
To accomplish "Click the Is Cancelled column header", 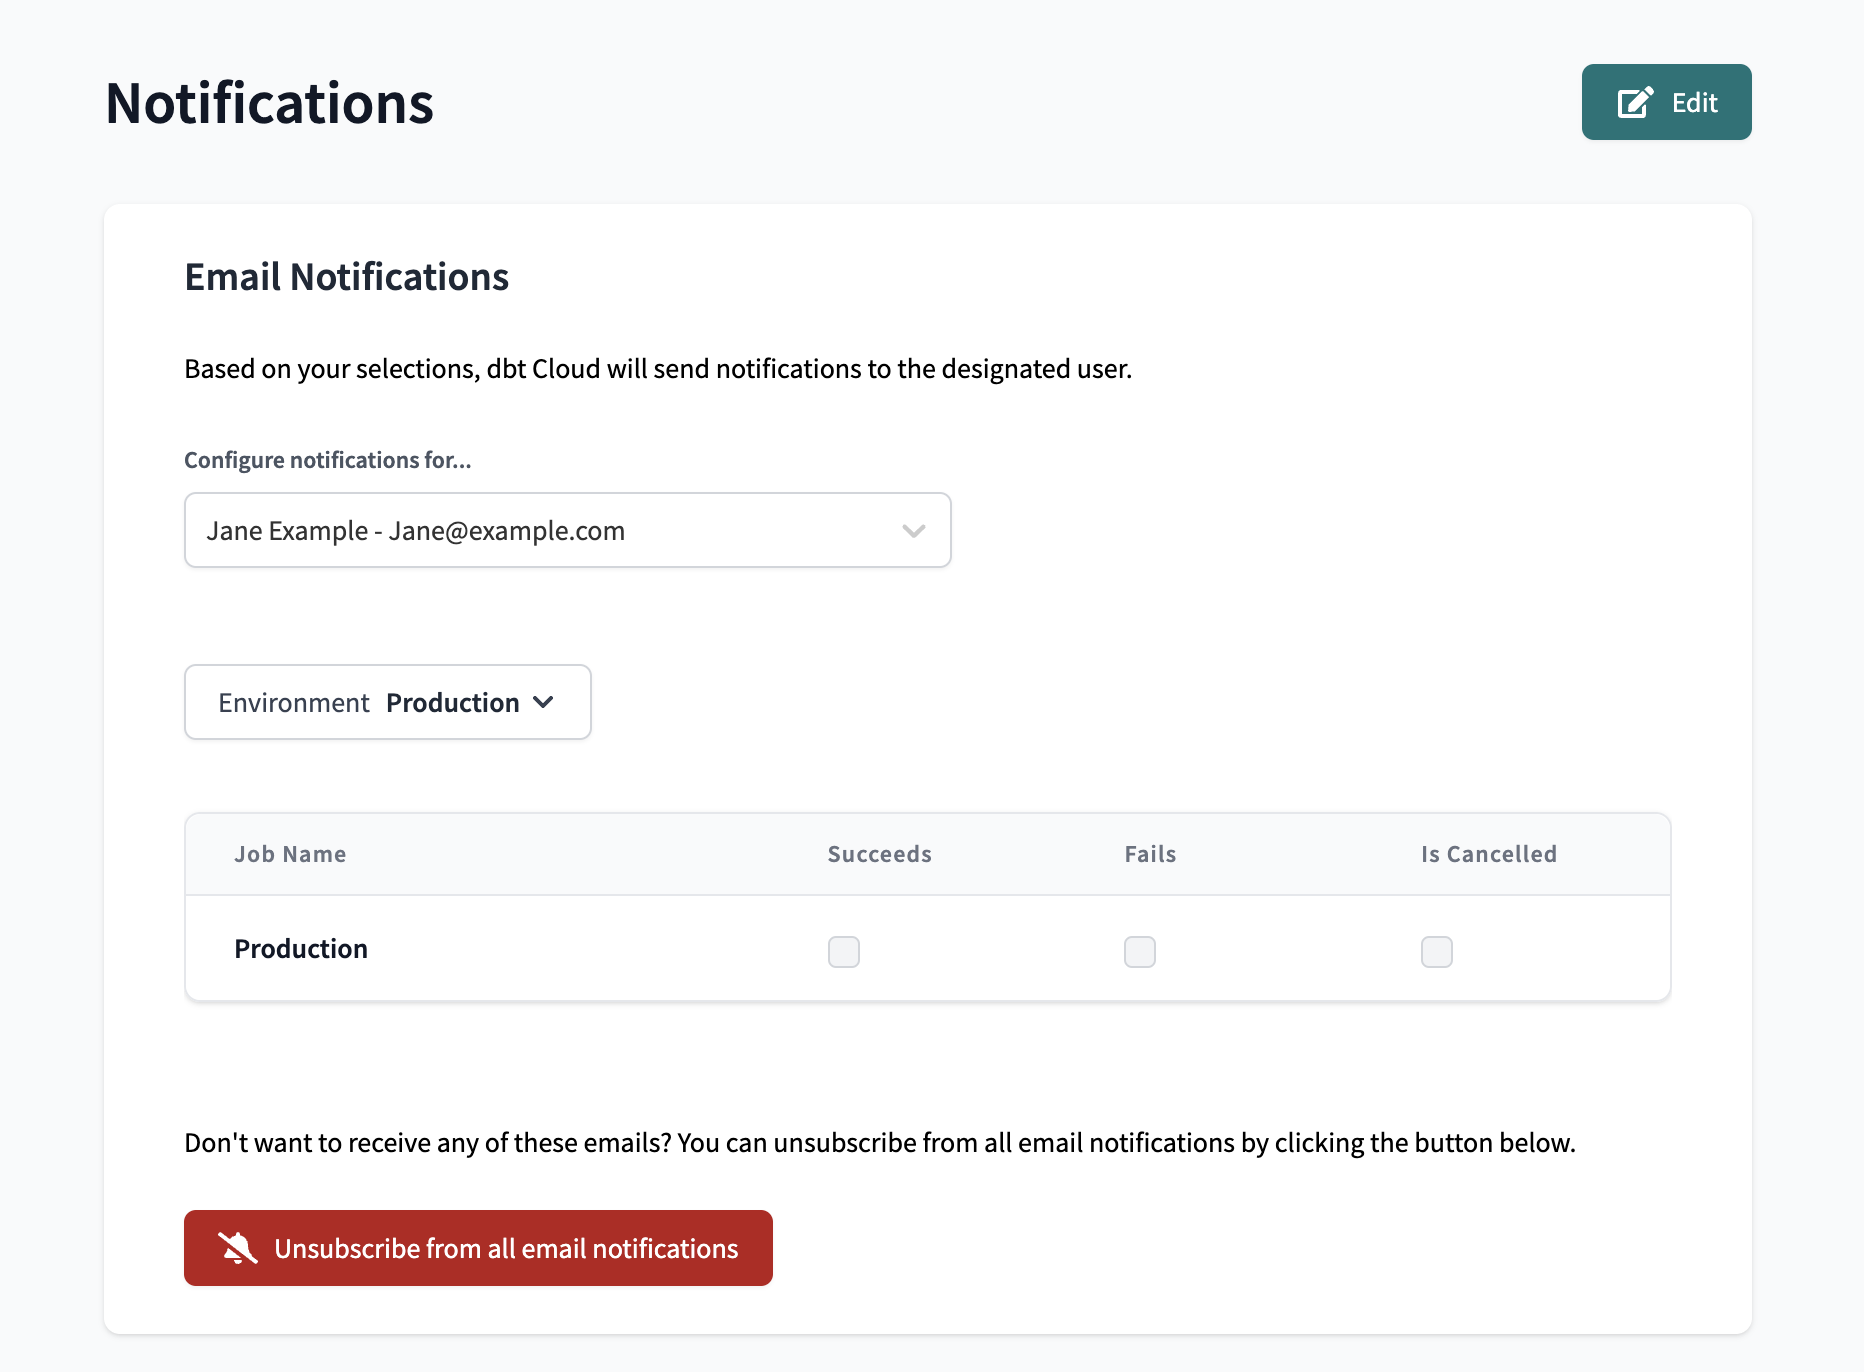I will click(1489, 854).
